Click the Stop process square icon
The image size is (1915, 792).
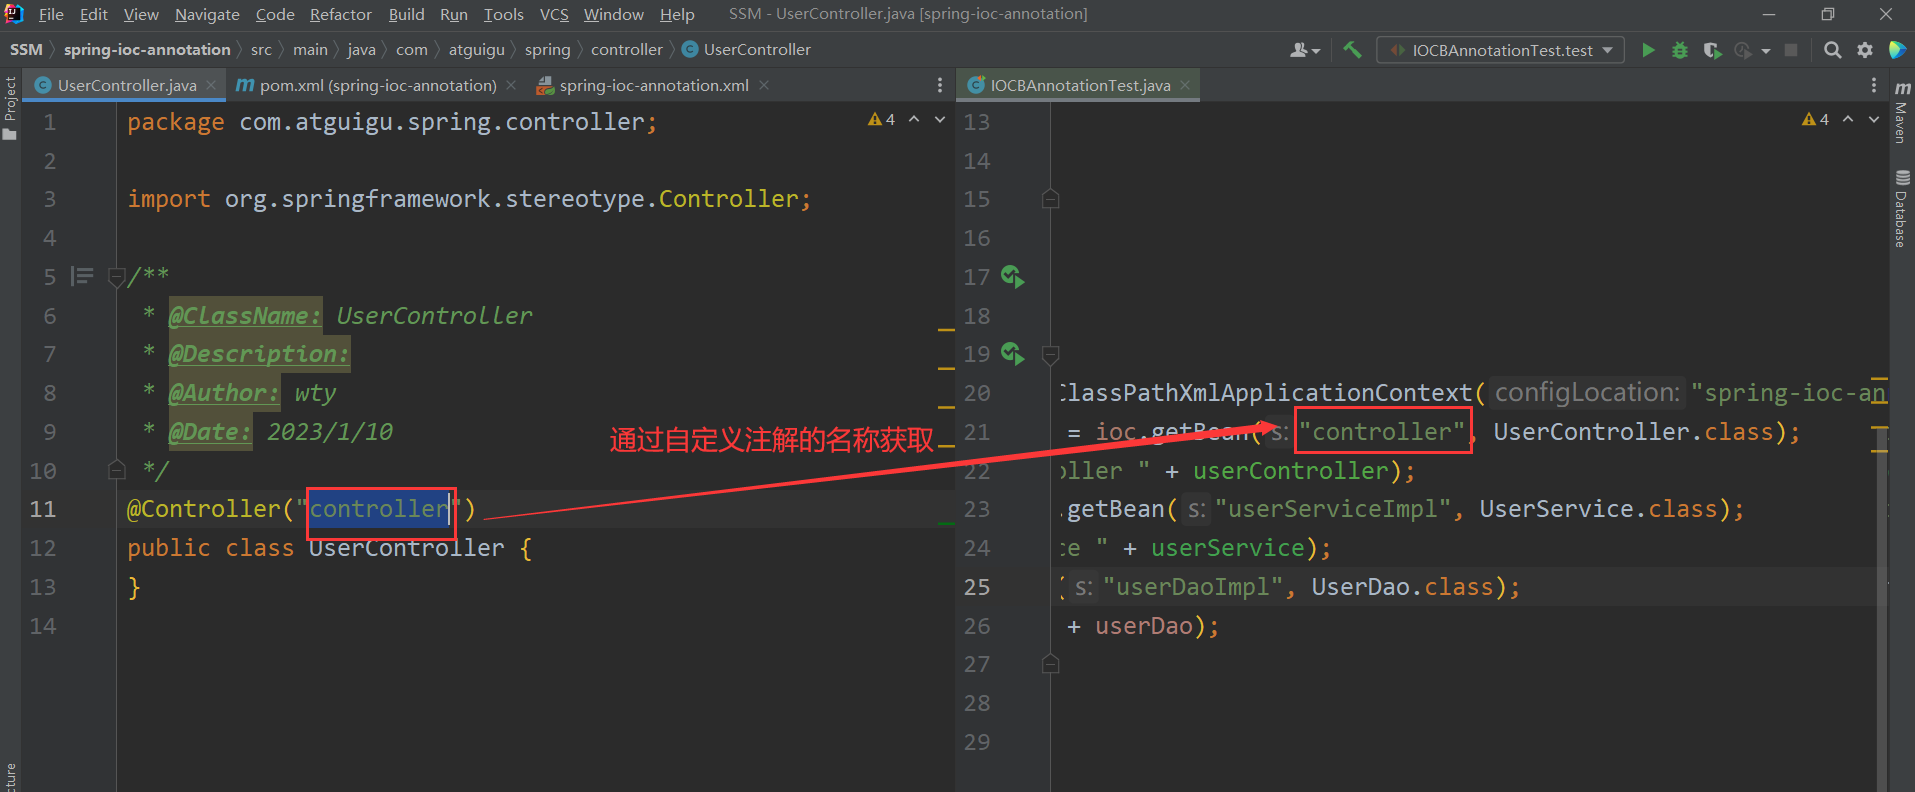(1791, 50)
